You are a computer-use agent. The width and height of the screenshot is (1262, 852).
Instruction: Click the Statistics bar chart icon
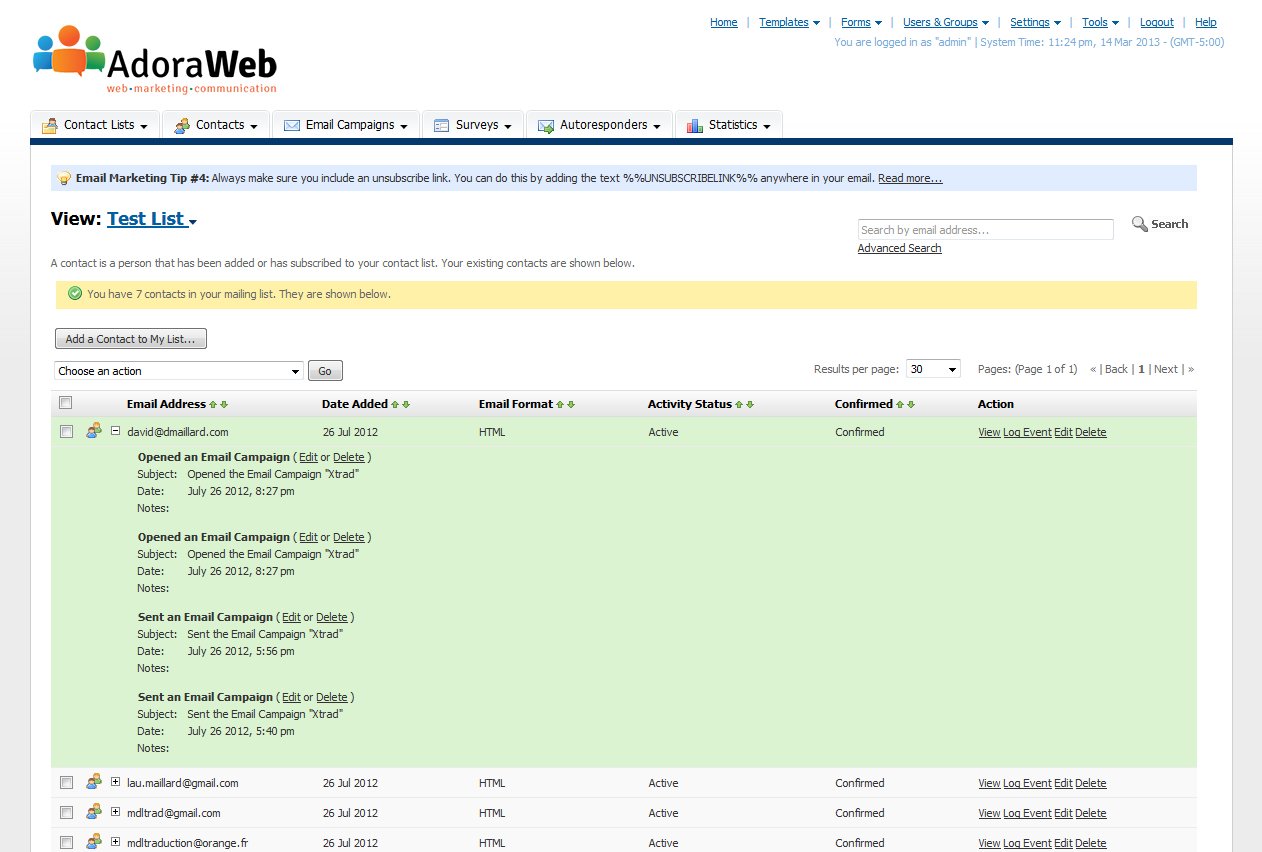point(694,126)
